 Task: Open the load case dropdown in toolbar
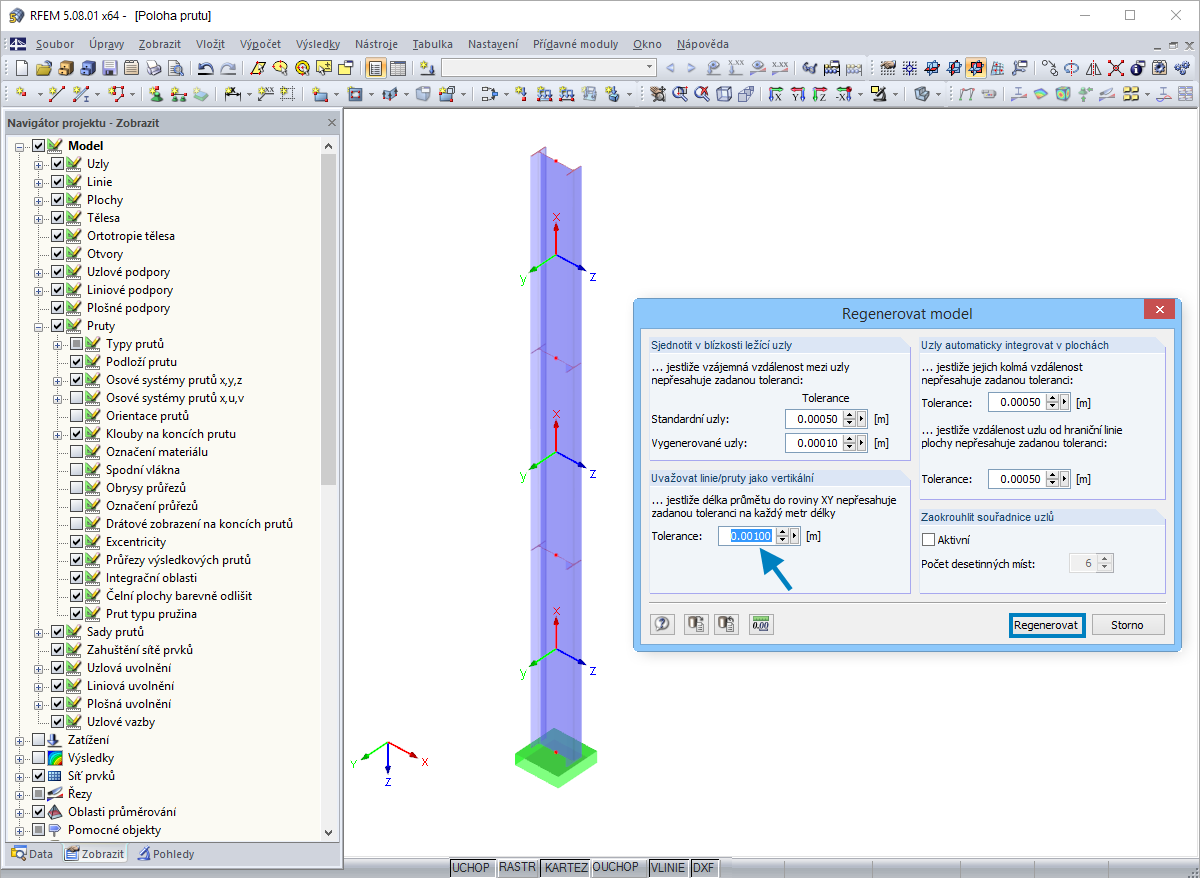[650, 68]
